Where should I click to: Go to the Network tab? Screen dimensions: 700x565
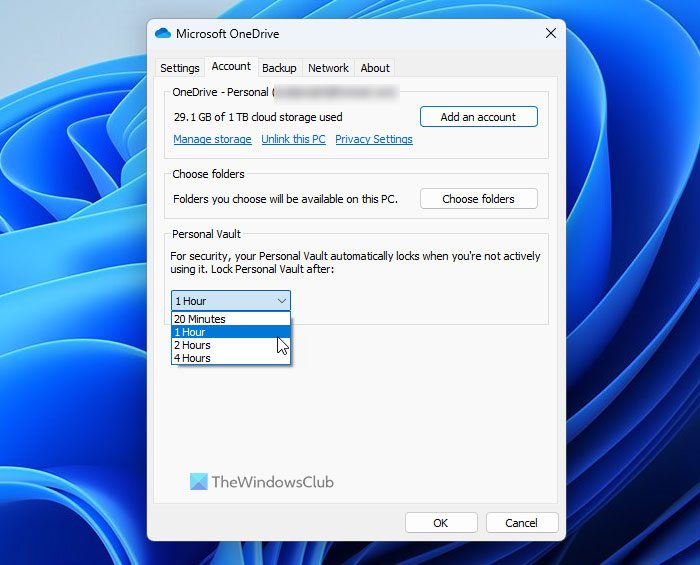(x=328, y=68)
